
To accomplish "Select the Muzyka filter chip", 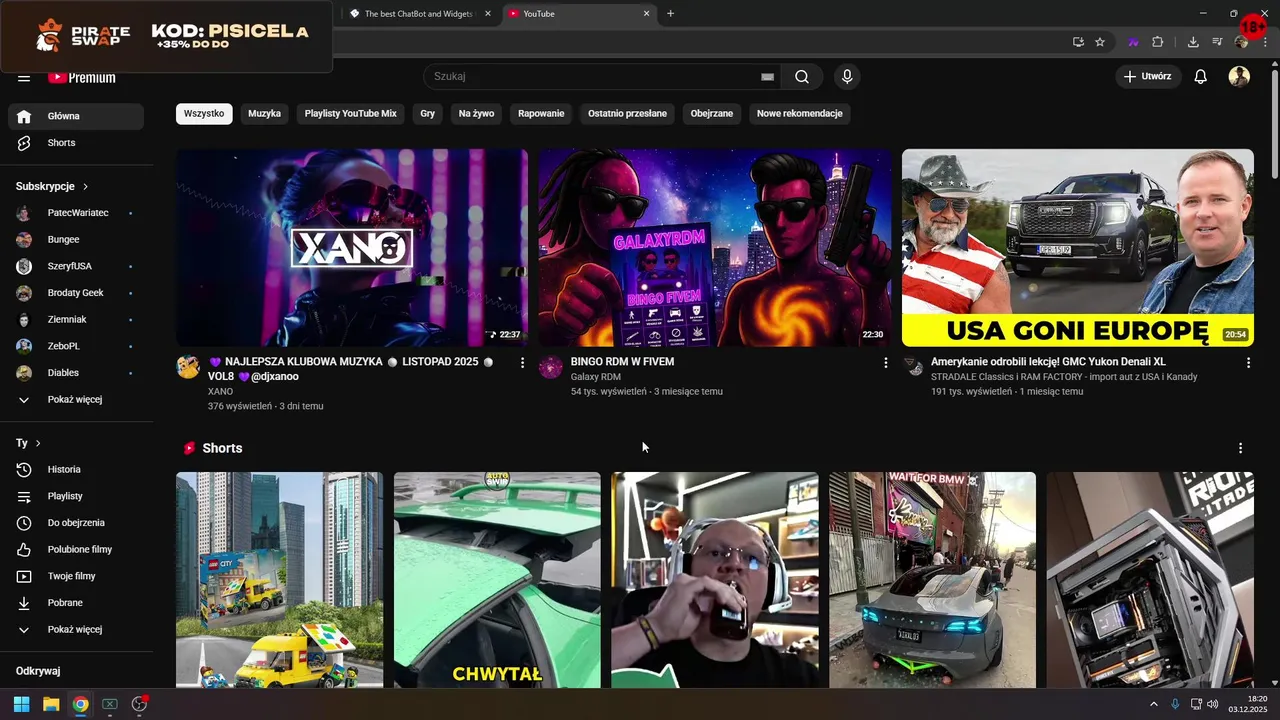I will (264, 113).
